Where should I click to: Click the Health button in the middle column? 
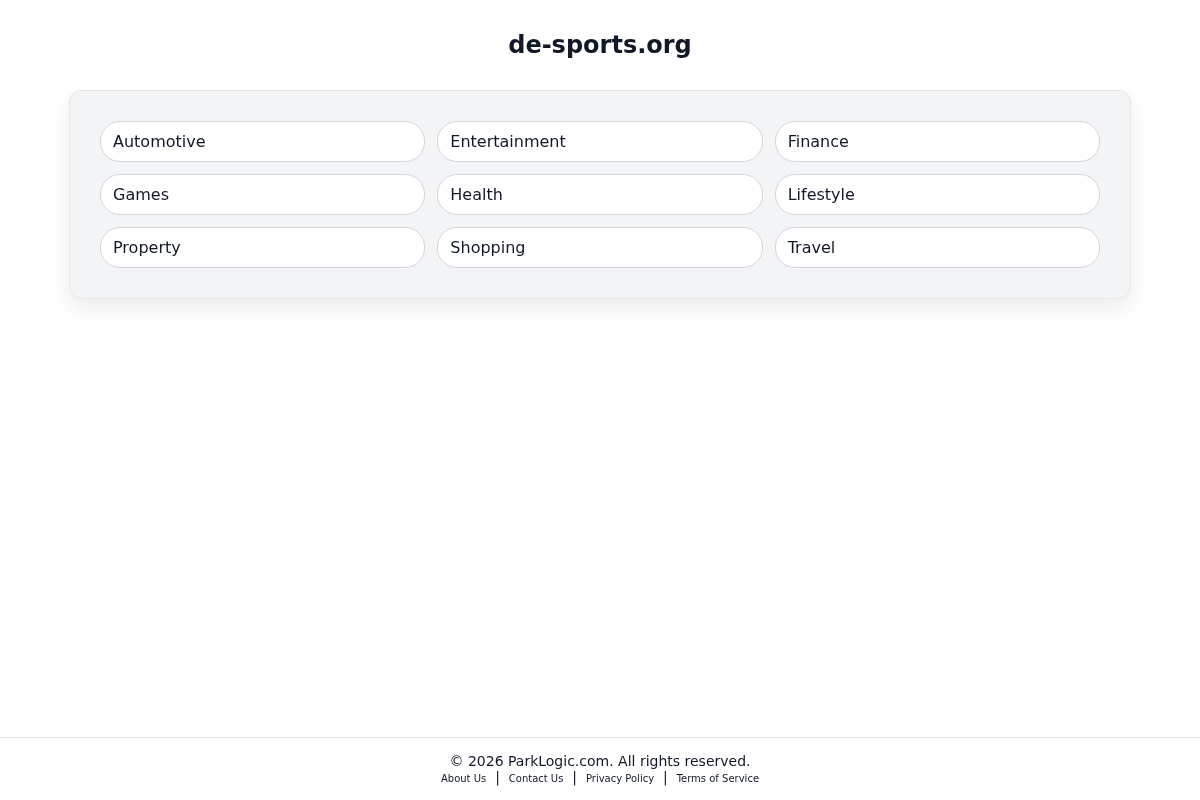(x=600, y=194)
